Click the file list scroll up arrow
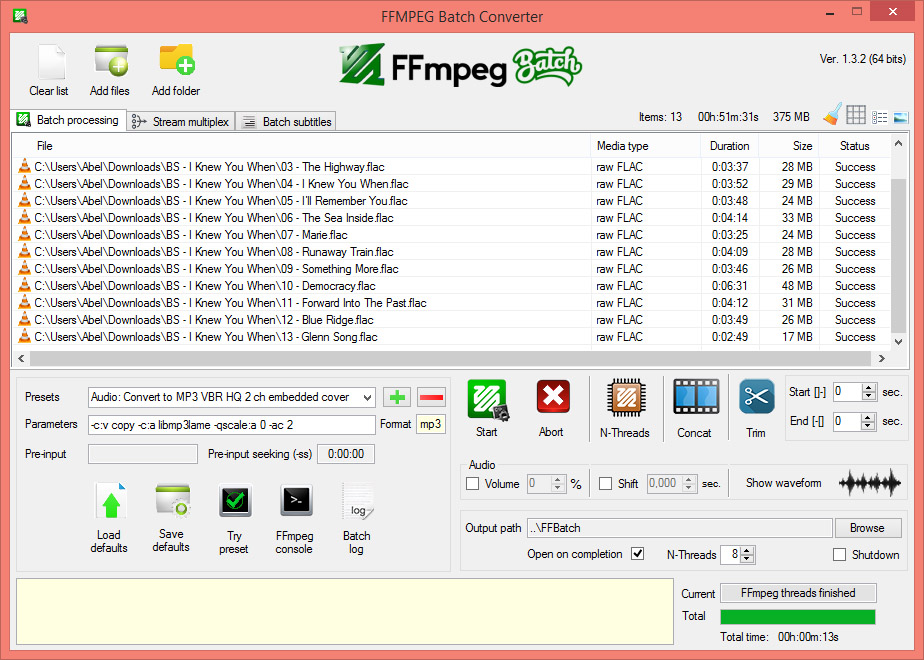 pyautogui.click(x=898, y=143)
